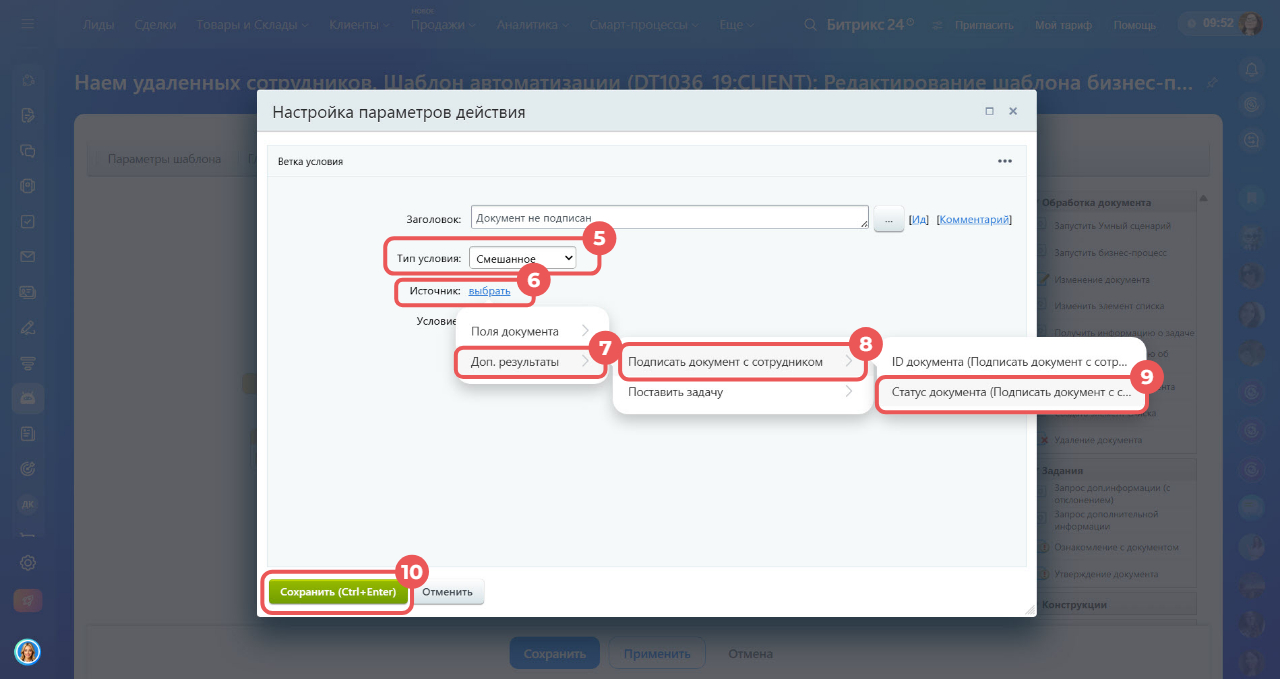1280x679 pixels.
Task: Click the three-dots menu of Ветка условия
Action: click(x=1004, y=161)
